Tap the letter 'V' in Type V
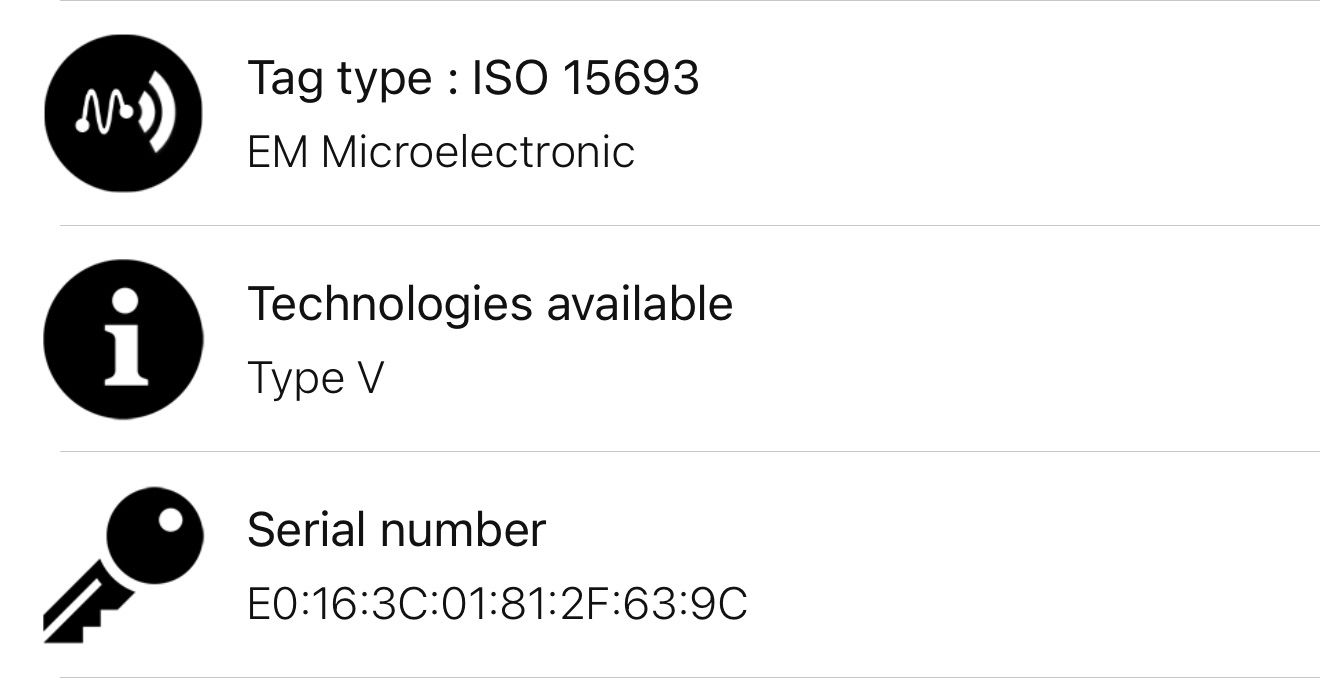Image resolution: width=1320 pixels, height=689 pixels. [369, 378]
